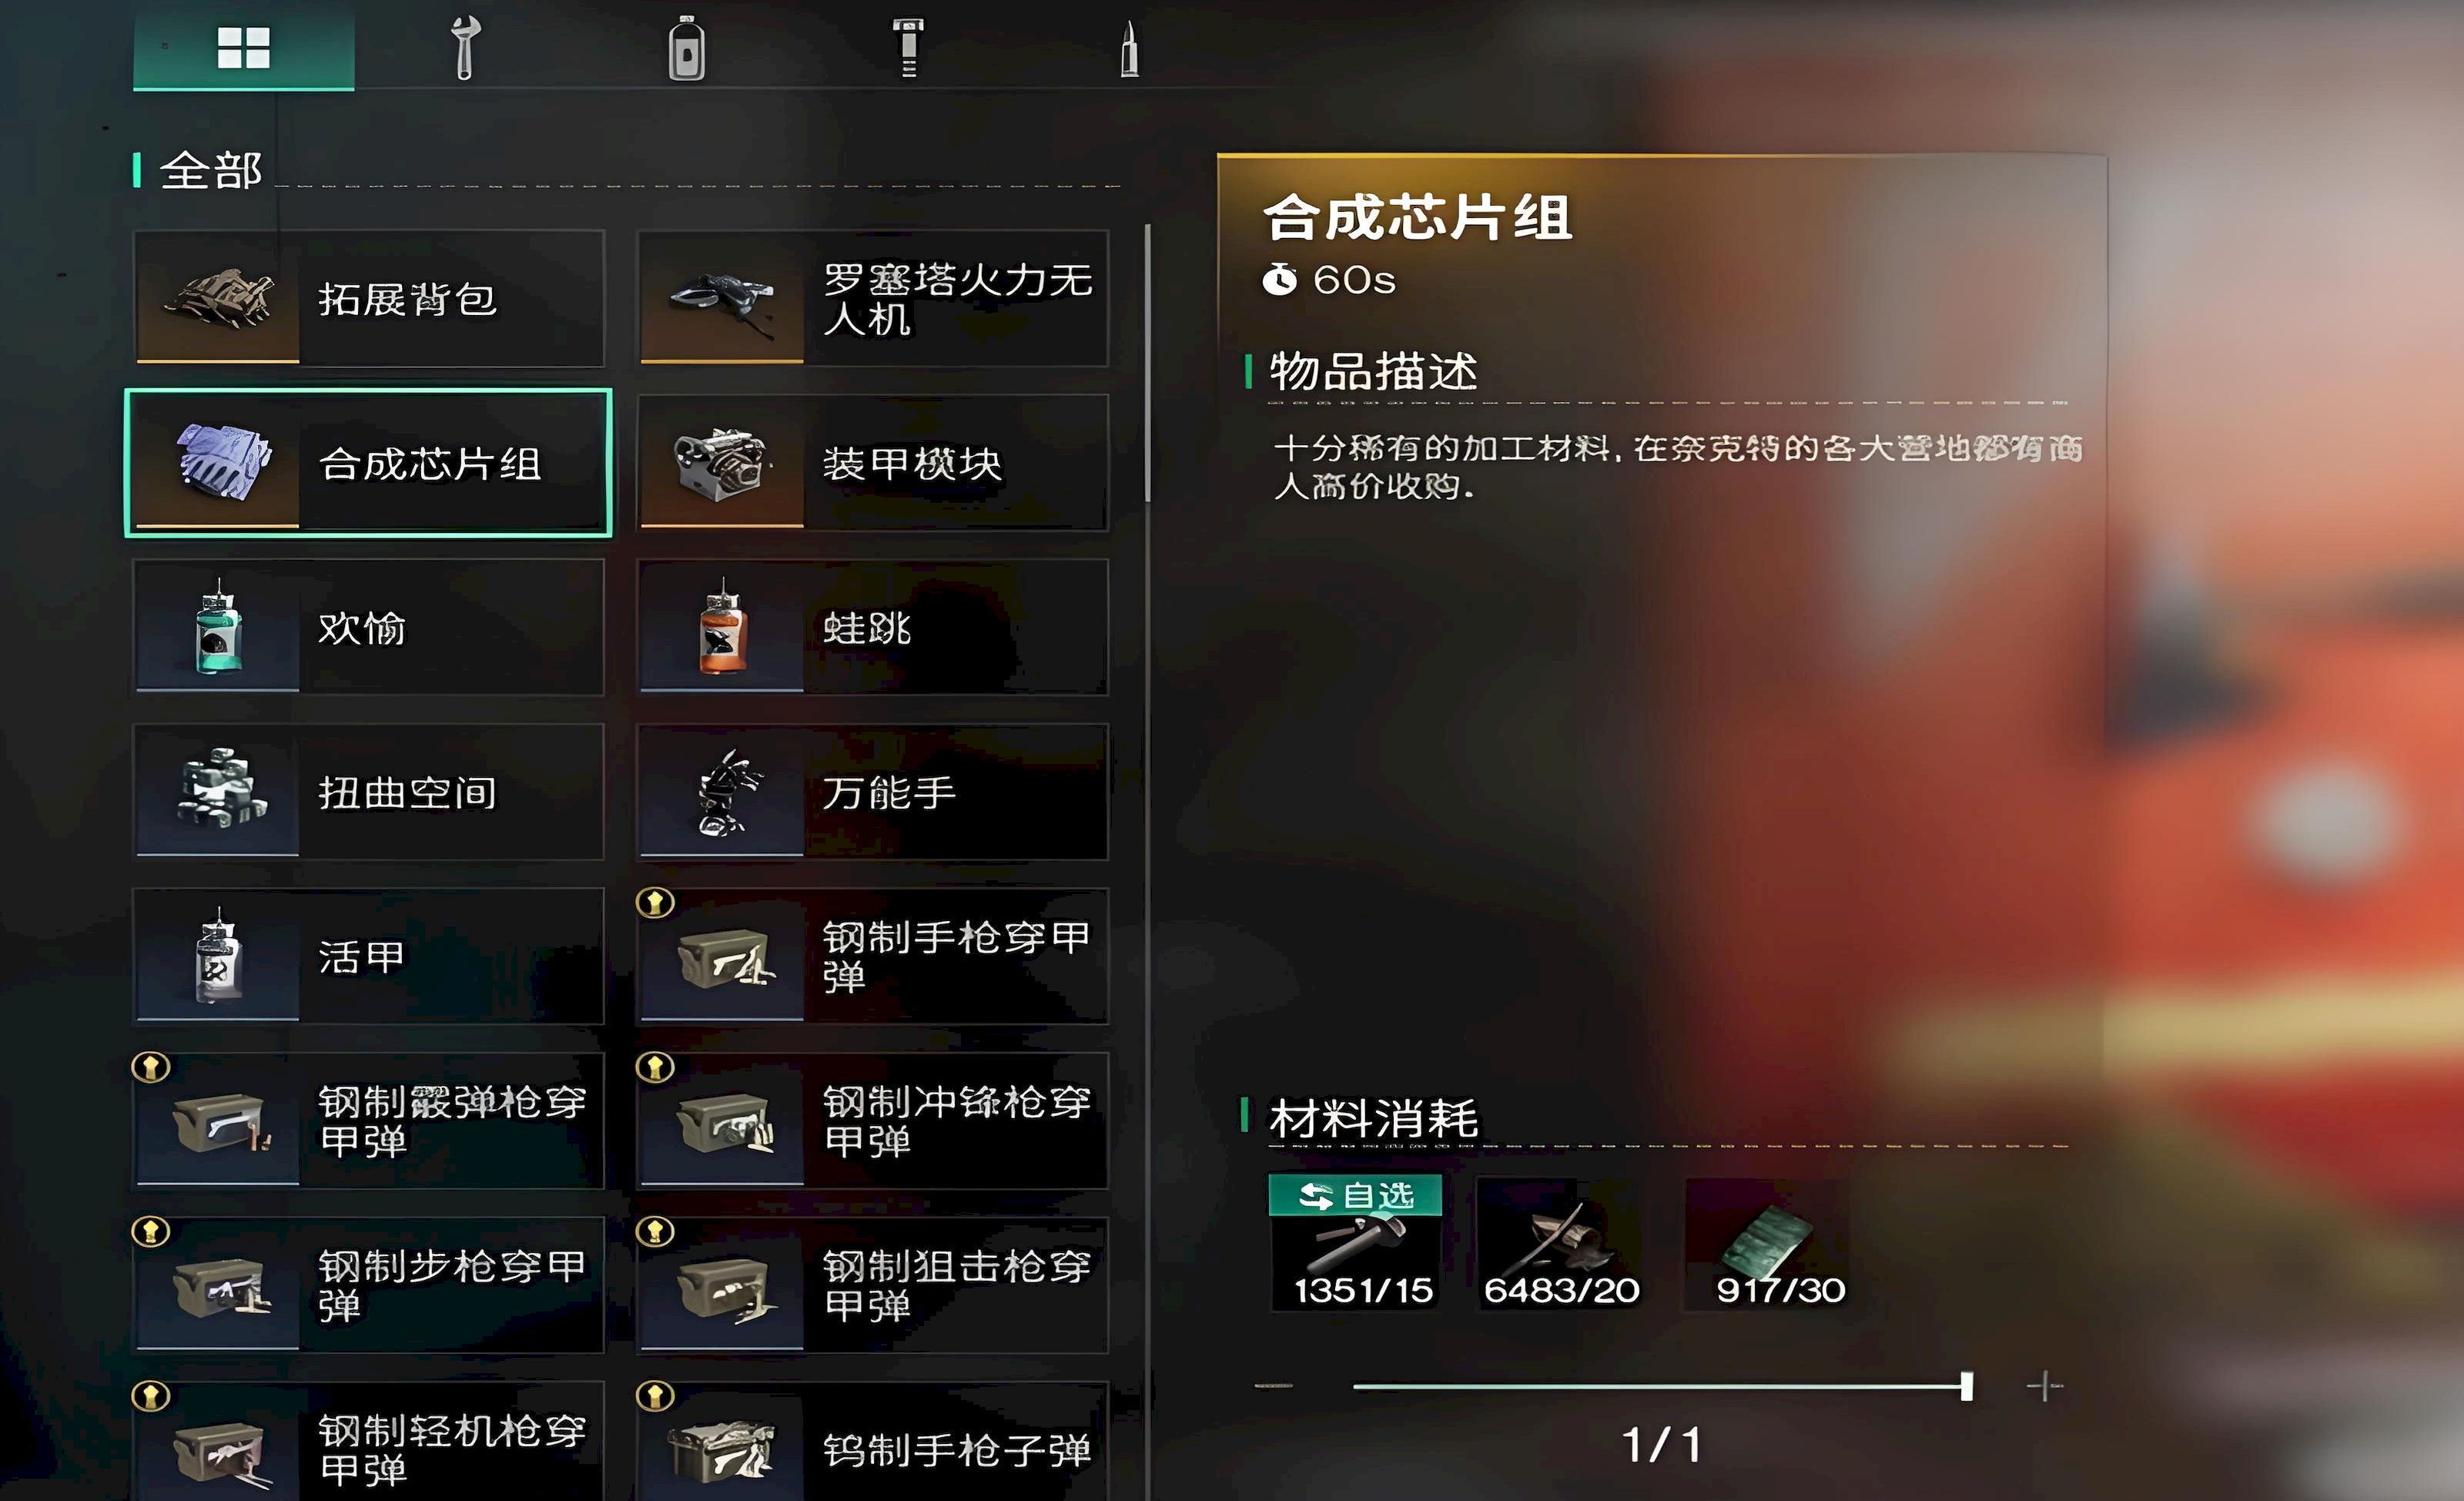2464x1501 pixels.
Task: Open the wrench tools category tab
Action: pos(464,47)
